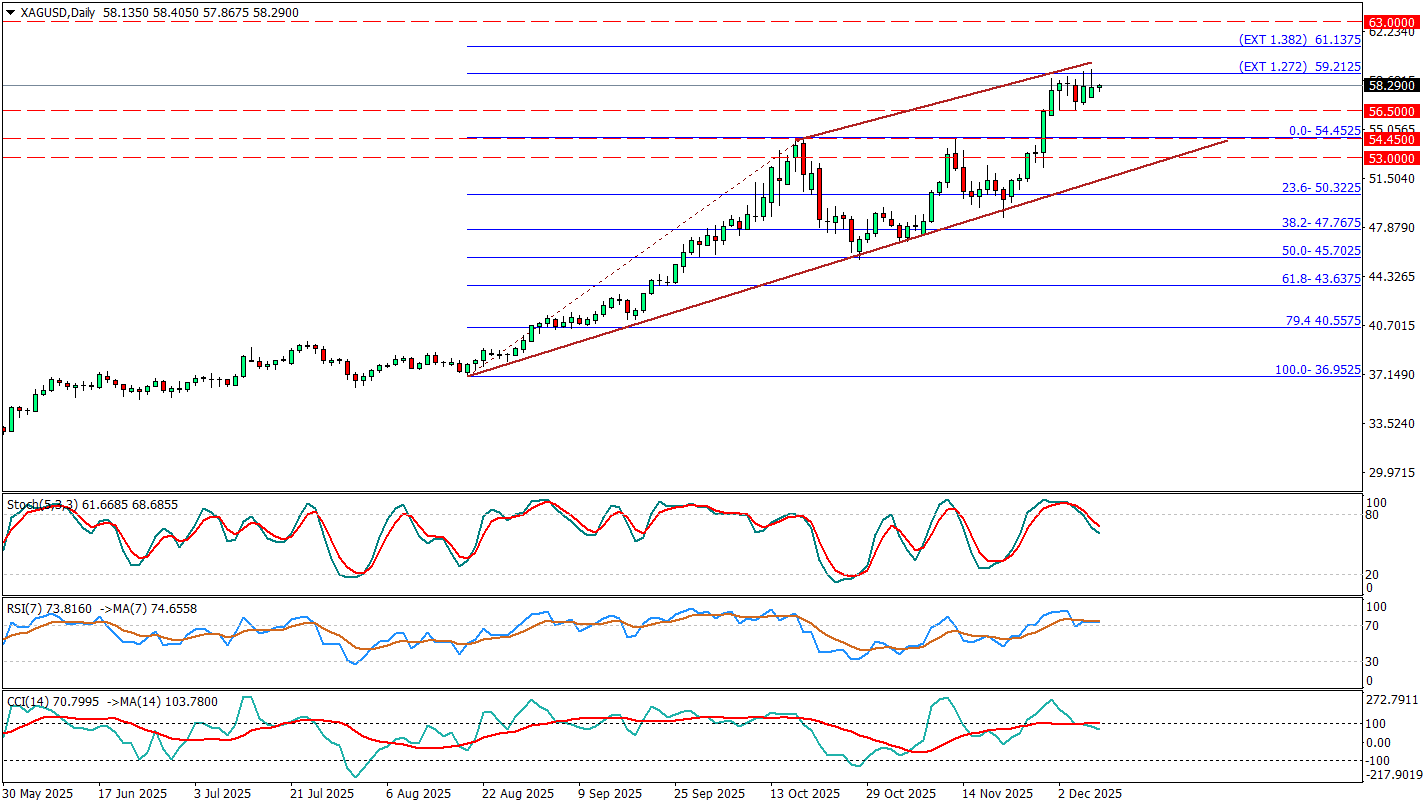This screenshot has width=1426, height=806.
Task: Click the 23.6 Fibonacci retracement label
Action: [x=1321, y=188]
